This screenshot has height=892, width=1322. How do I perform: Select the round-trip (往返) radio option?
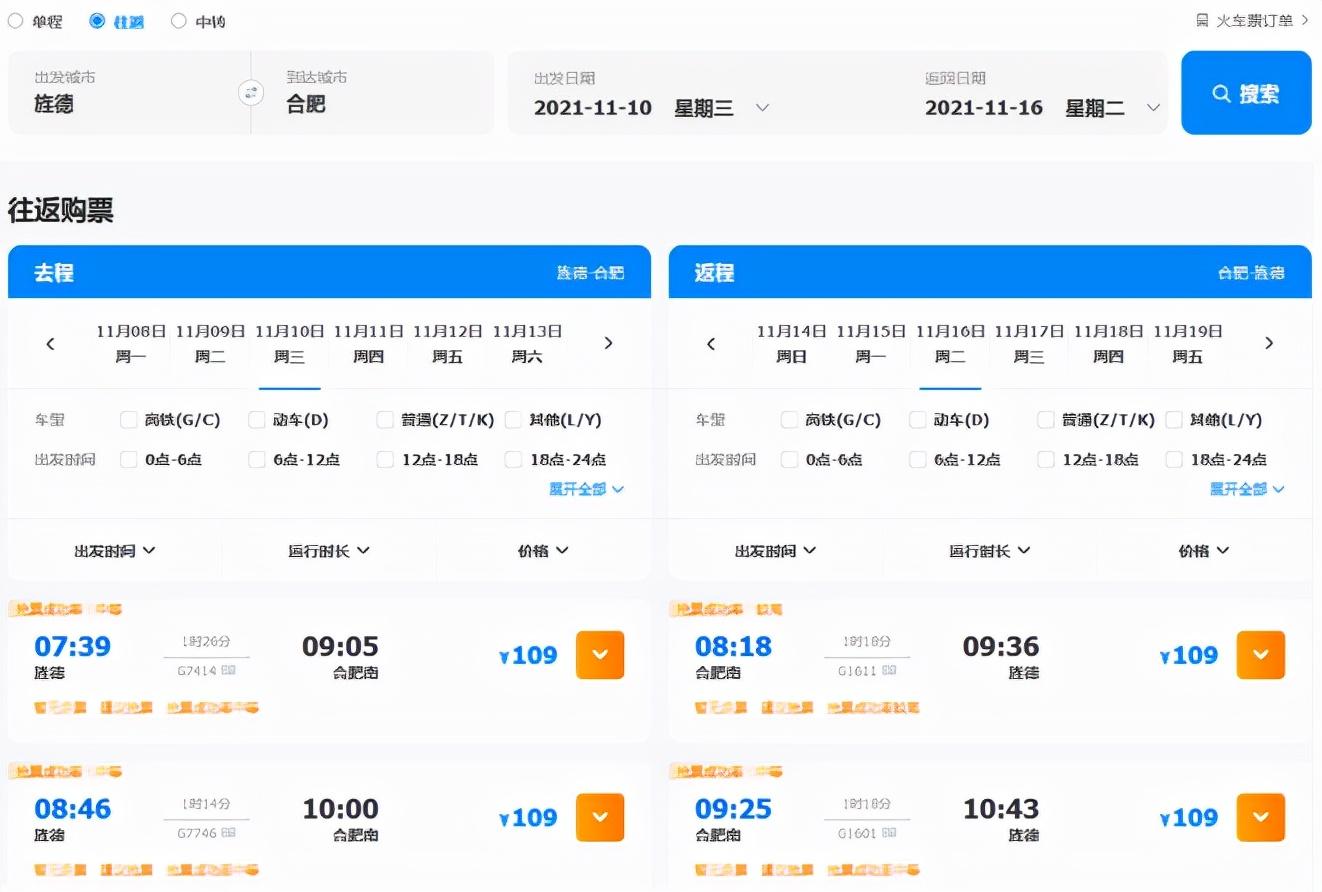tap(97, 21)
